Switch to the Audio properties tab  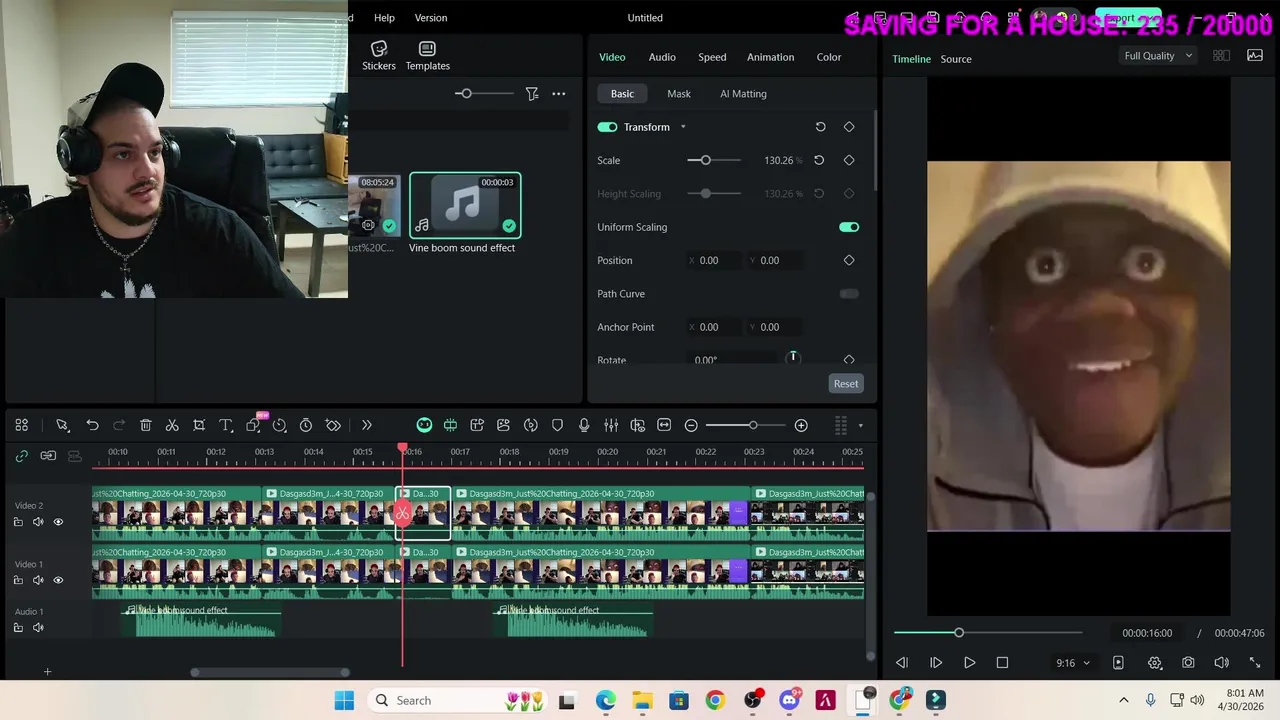[662, 57]
